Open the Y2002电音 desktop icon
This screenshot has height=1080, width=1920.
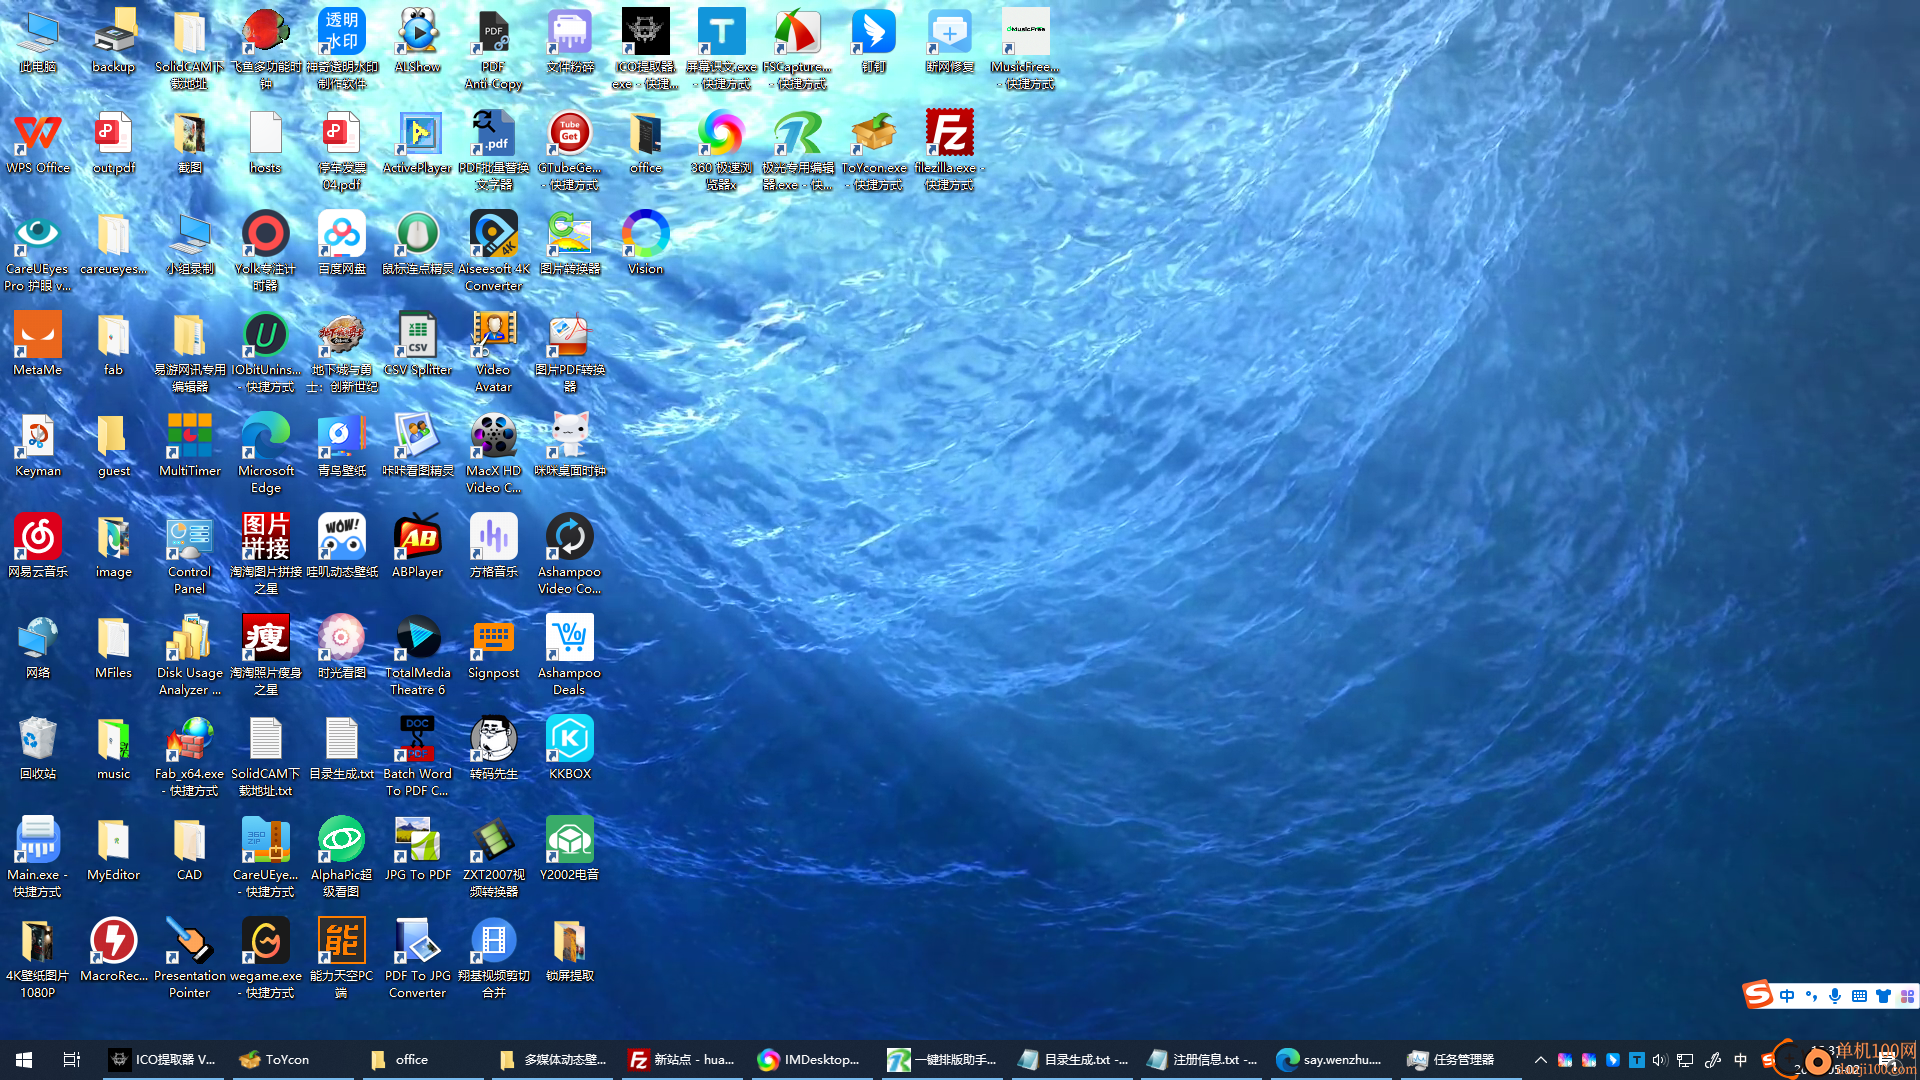point(570,850)
